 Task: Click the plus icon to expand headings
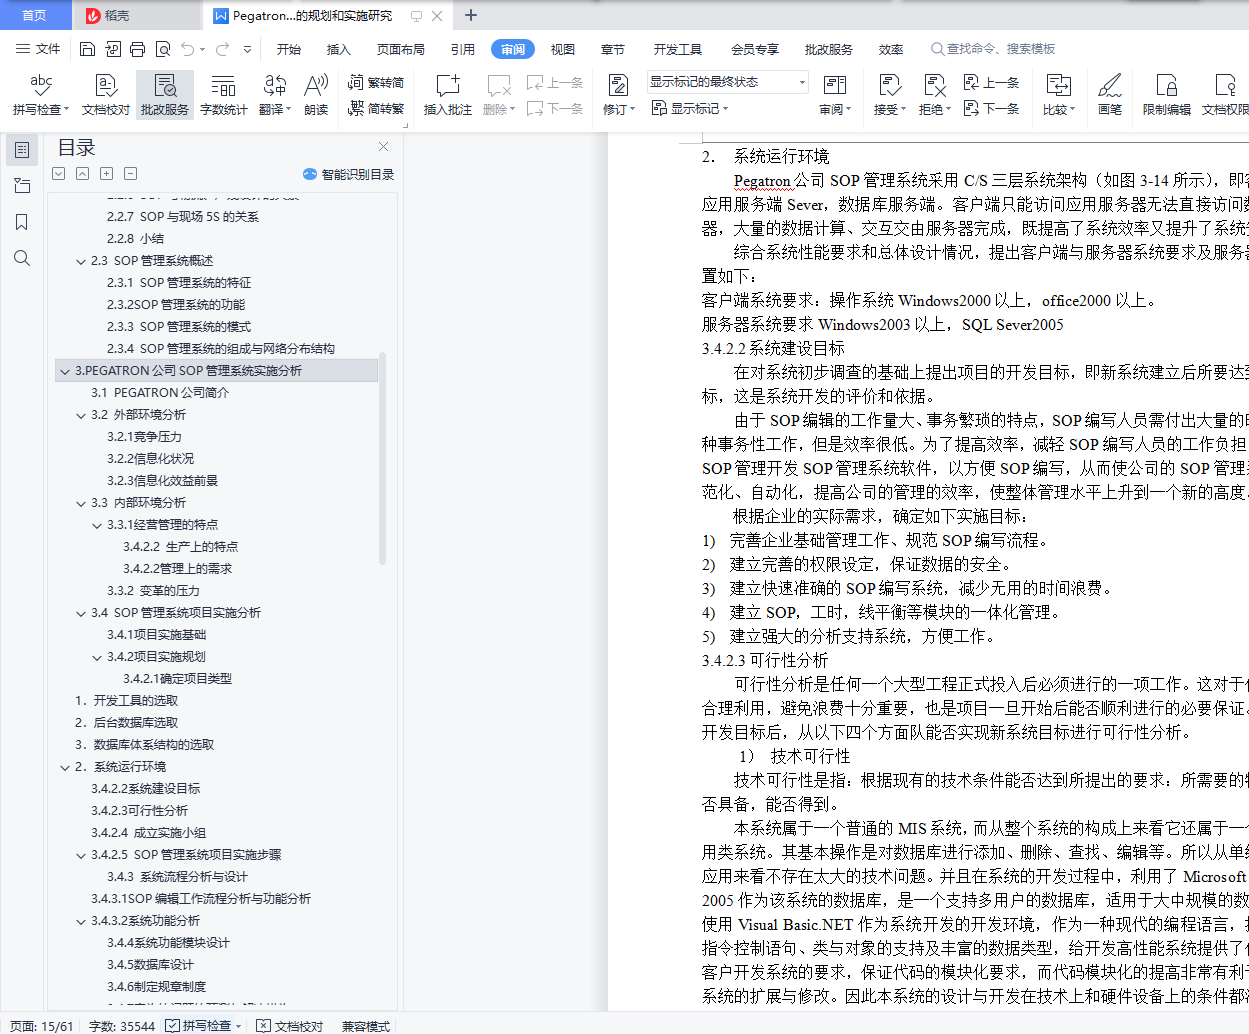107,174
